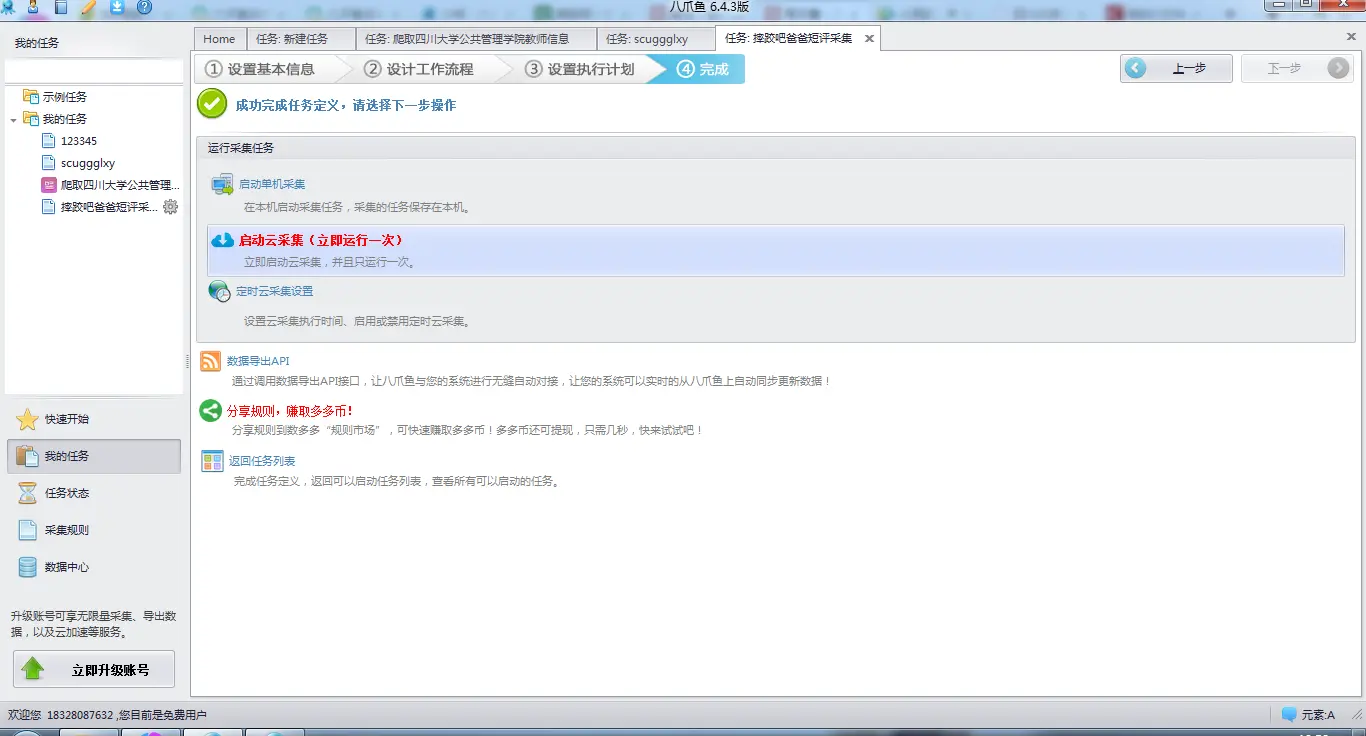This screenshot has height=736, width=1366.
Task: Select the 示例任务 folder in the tree
Action: click(x=54, y=97)
